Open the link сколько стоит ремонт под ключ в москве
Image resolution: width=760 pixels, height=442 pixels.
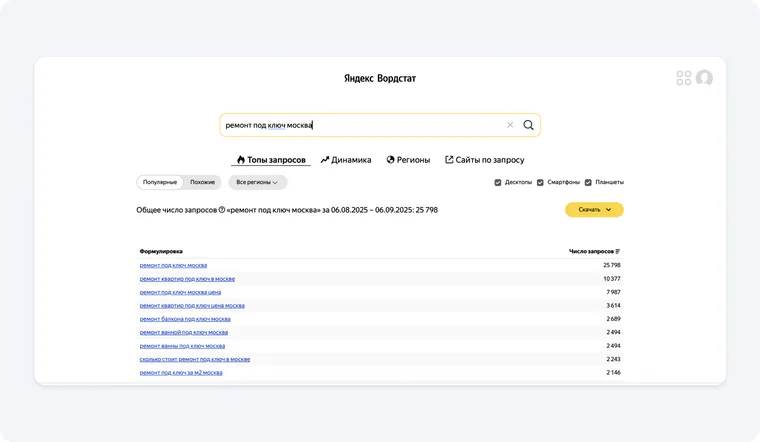pos(195,359)
